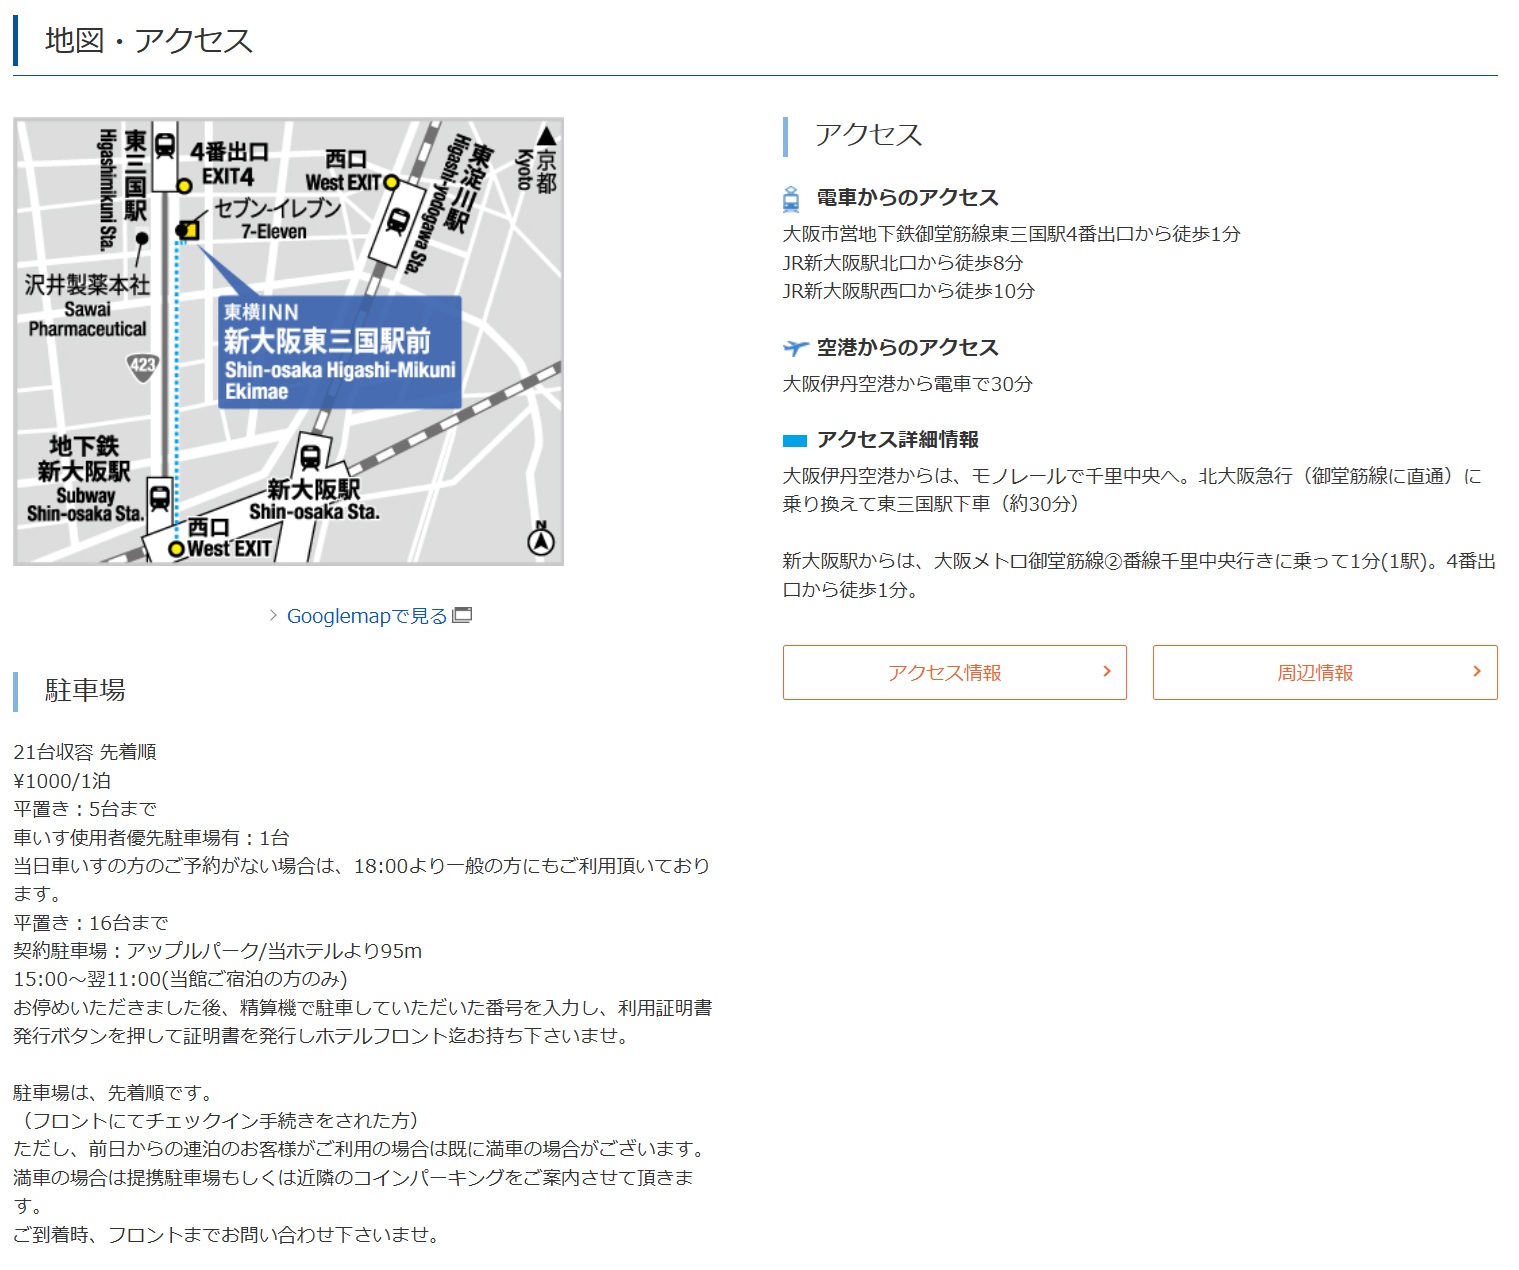Image resolution: width=1519 pixels, height=1270 pixels.
Task: Click the text JR新大阪駅西口から徒歩10分
Action: [x=908, y=291]
